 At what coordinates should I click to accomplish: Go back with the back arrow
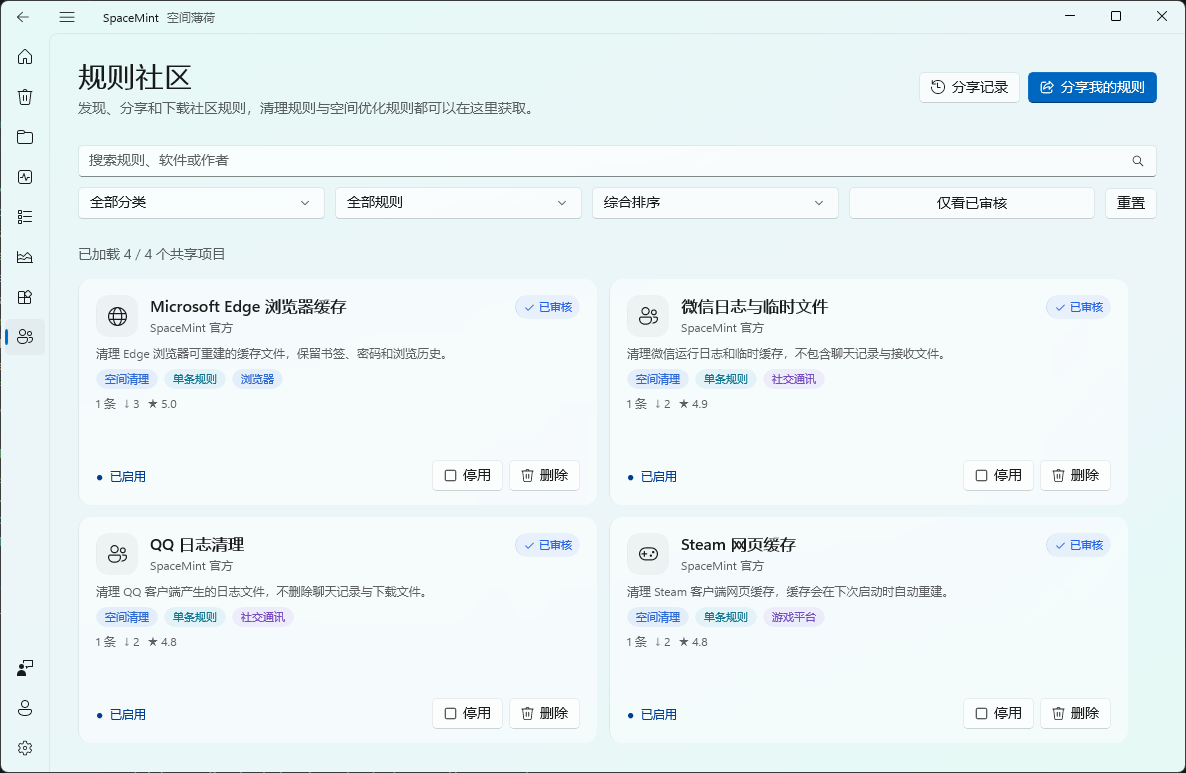pyautogui.click(x=23, y=17)
